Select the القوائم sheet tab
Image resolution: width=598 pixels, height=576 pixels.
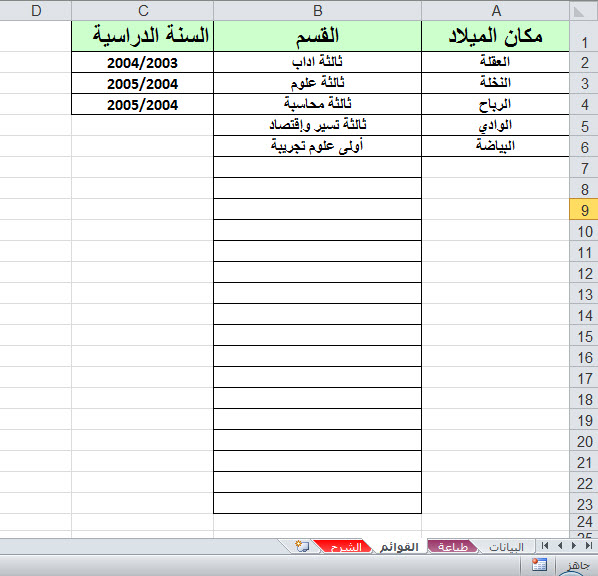pyautogui.click(x=399, y=547)
